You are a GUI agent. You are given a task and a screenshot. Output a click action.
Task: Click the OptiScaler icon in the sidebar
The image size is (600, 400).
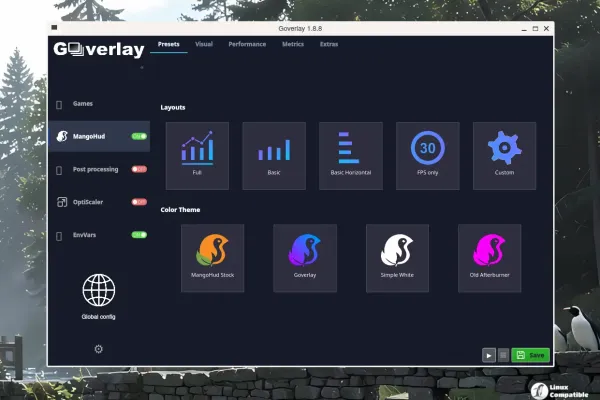pos(62,202)
